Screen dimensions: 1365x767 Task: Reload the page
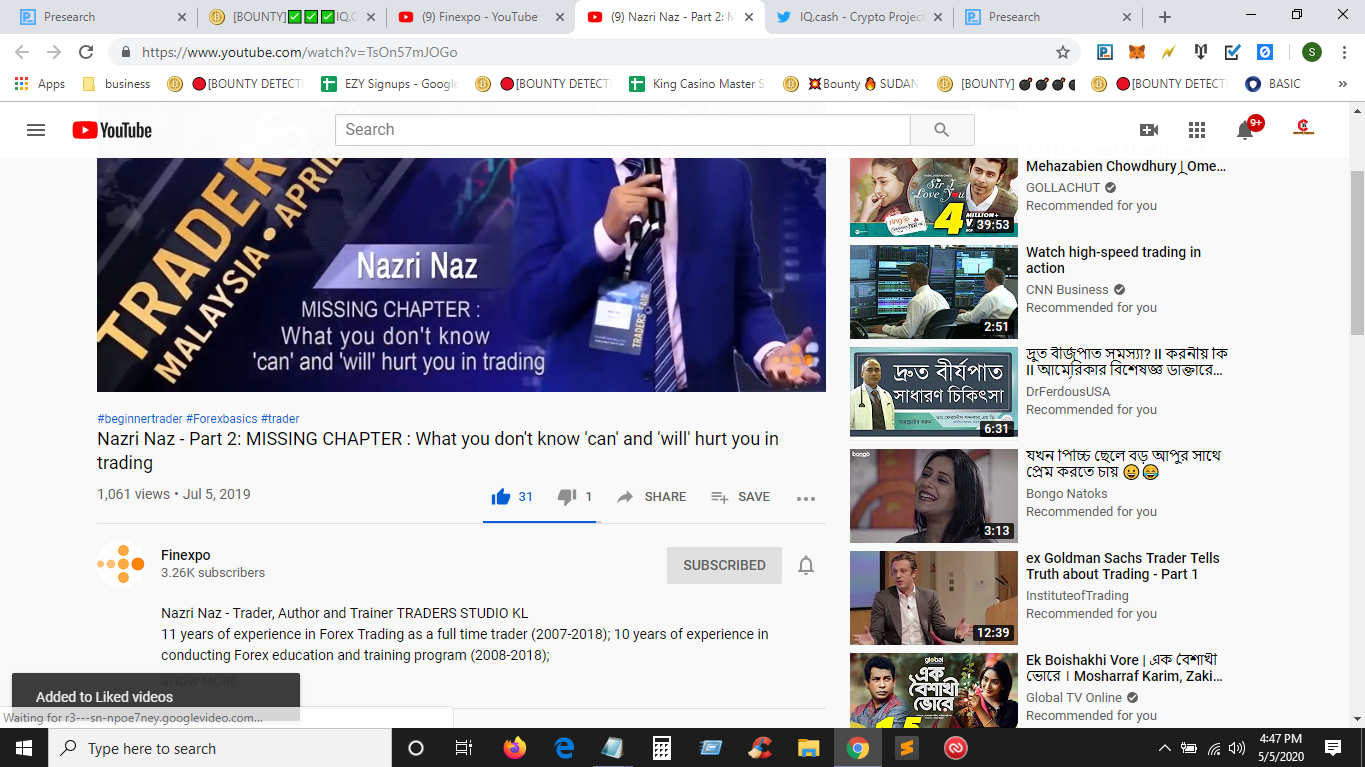86,52
